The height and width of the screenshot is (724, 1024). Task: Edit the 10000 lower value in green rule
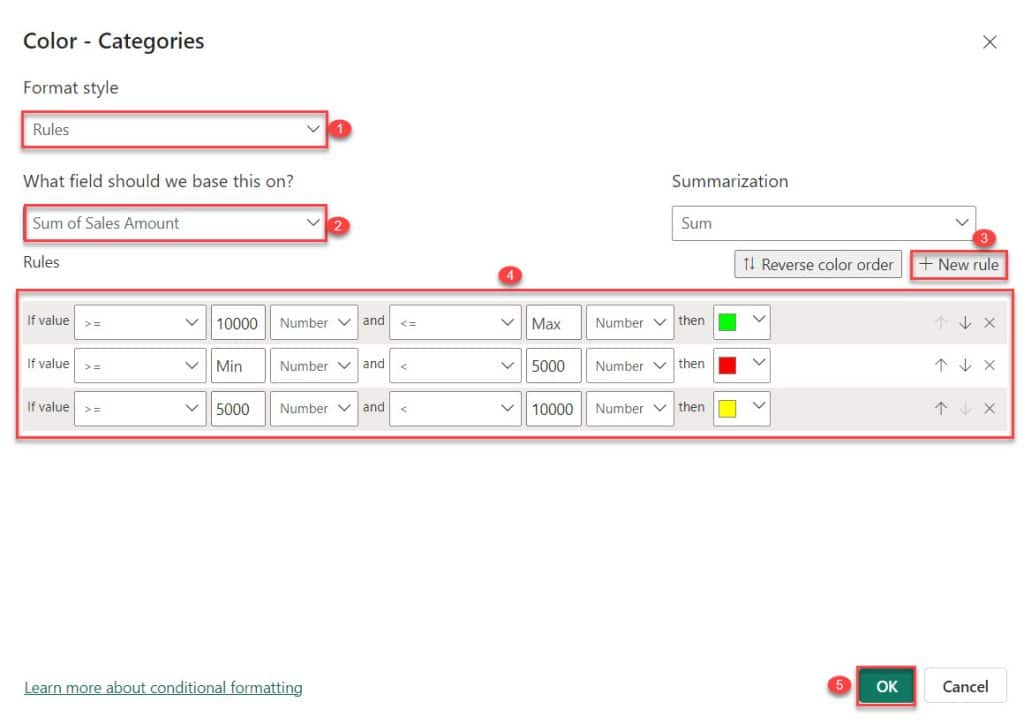point(238,323)
